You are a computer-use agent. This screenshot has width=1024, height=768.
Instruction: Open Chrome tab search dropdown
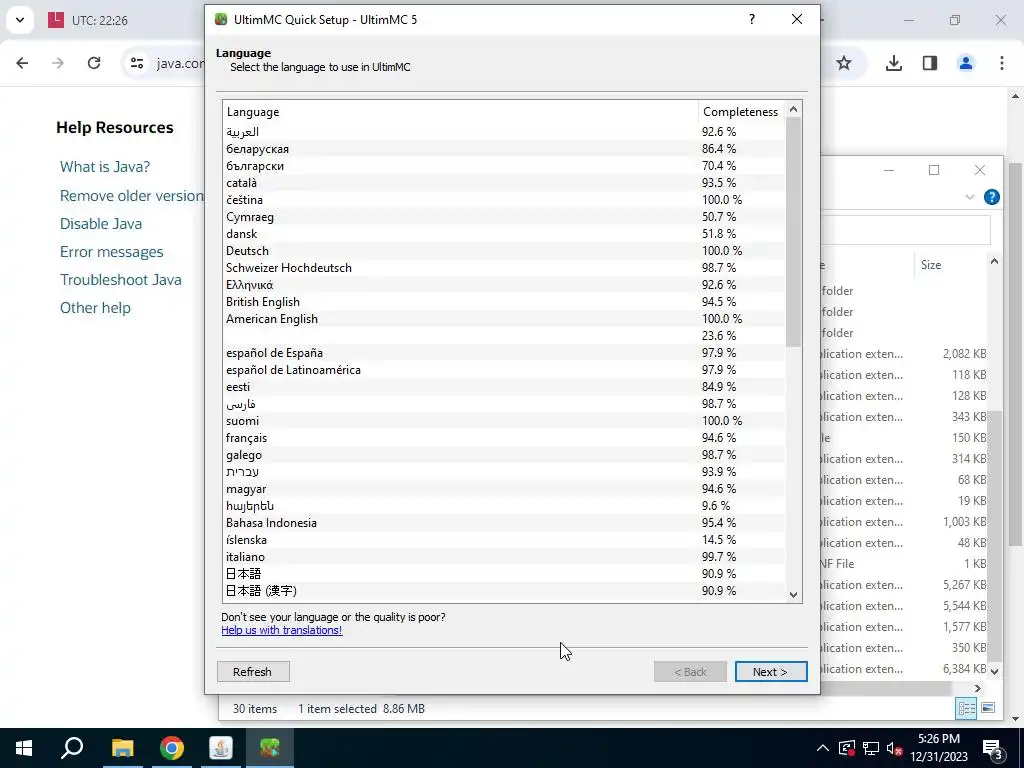point(20,20)
